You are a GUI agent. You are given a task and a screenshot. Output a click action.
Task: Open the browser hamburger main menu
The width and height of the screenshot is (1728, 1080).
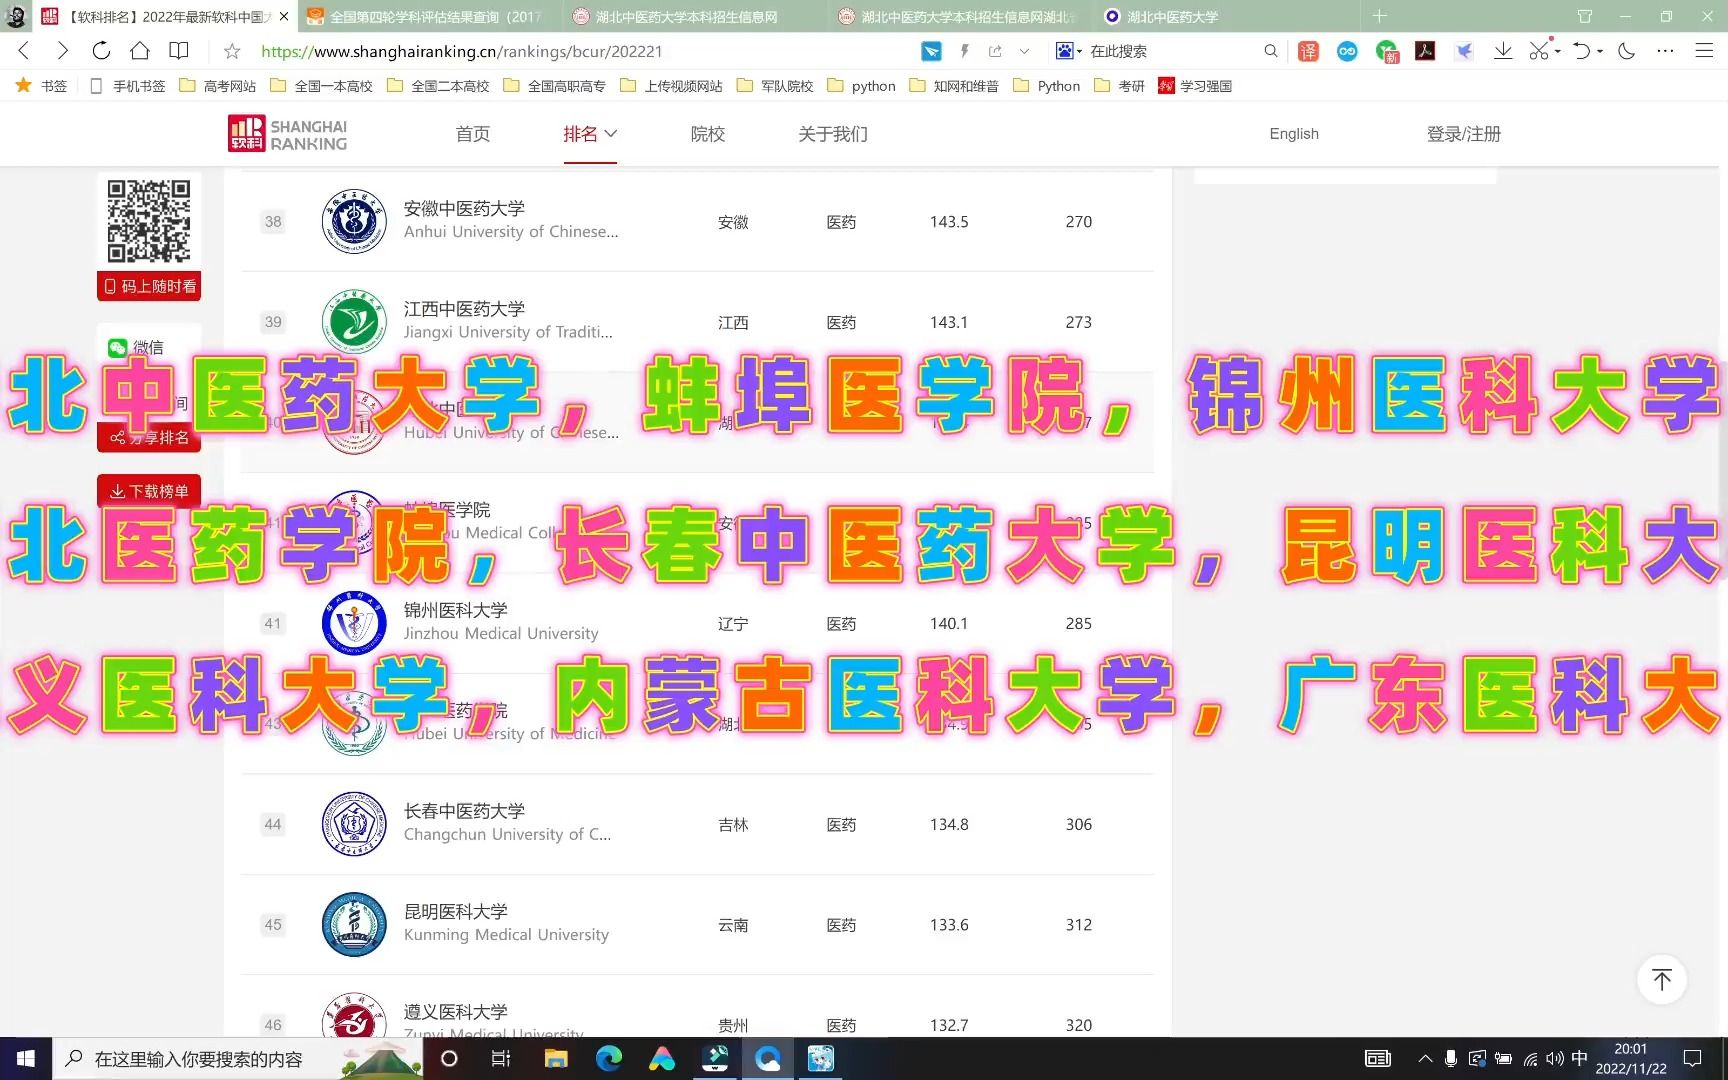click(1704, 51)
